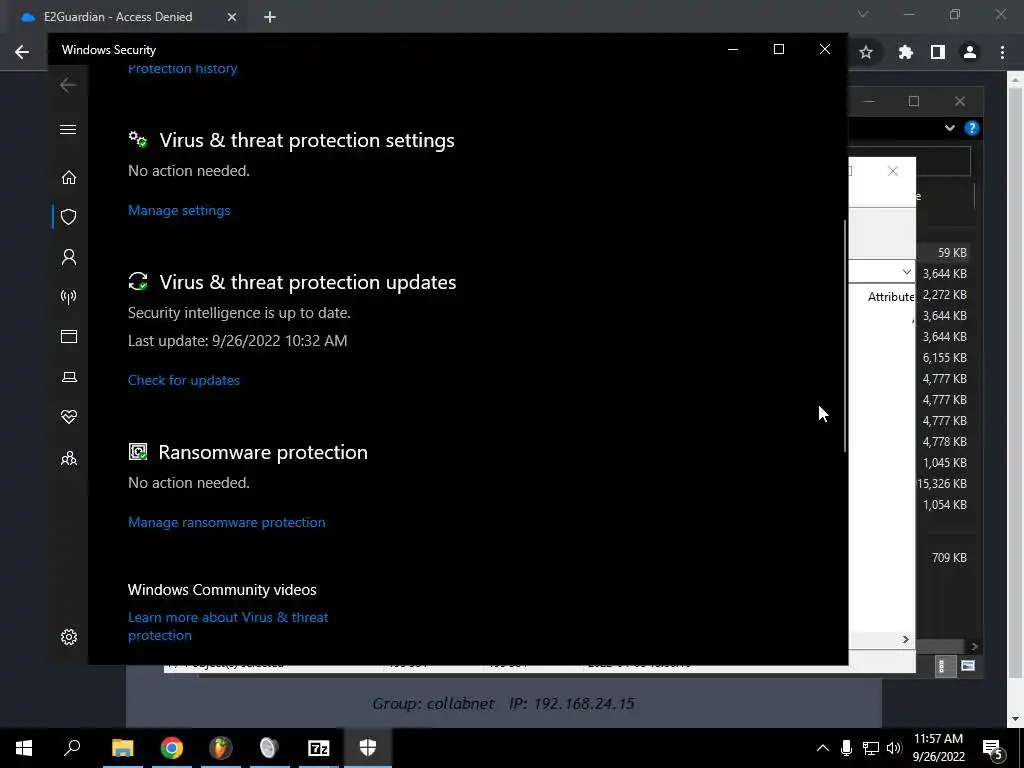Image resolution: width=1024 pixels, height=768 pixels.
Task: Open taskbar search magnifier
Action: click(x=72, y=748)
